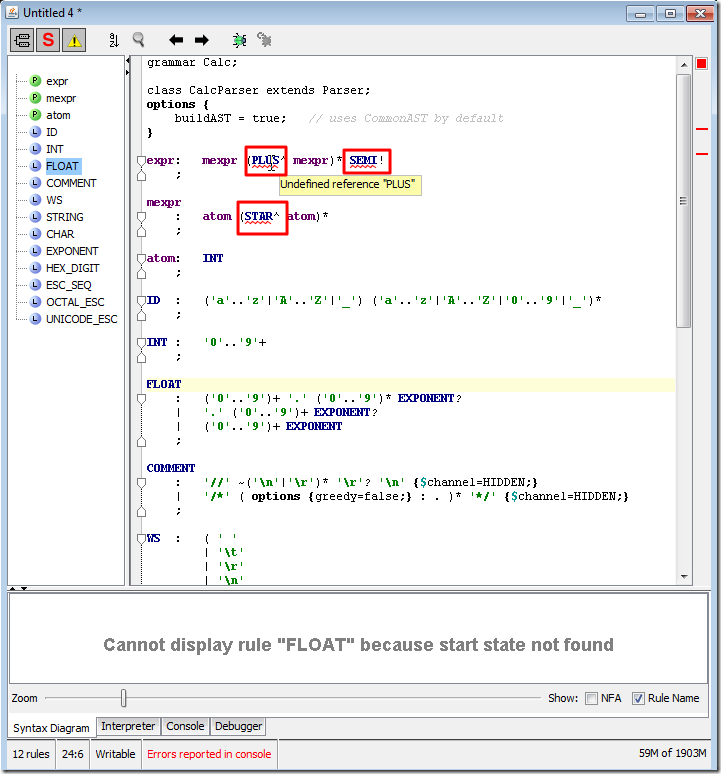The height and width of the screenshot is (774, 721).
Task: Select the OCTAL_ESC rule in tree
Action: (x=75, y=302)
